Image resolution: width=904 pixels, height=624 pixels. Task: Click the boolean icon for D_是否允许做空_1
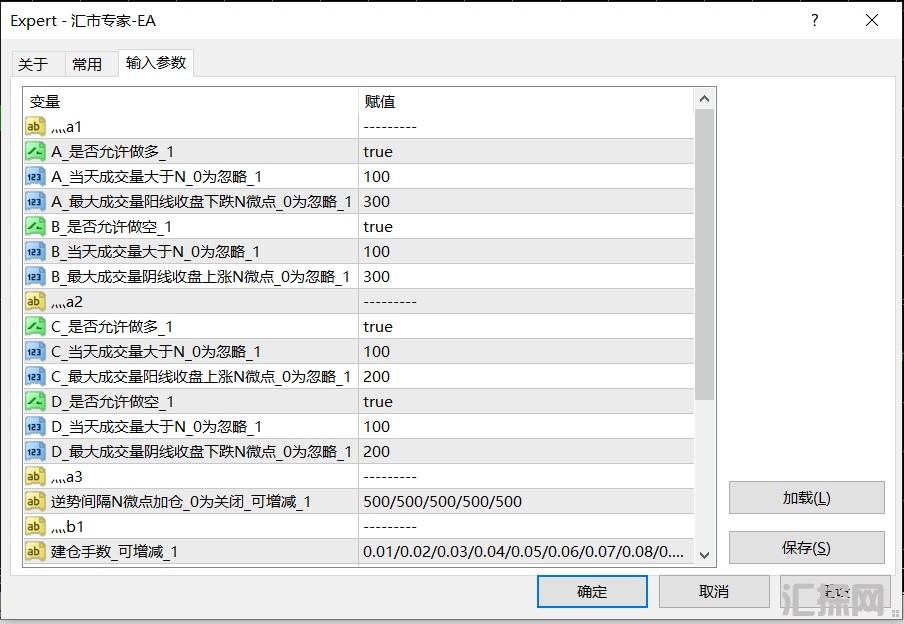click(35, 402)
